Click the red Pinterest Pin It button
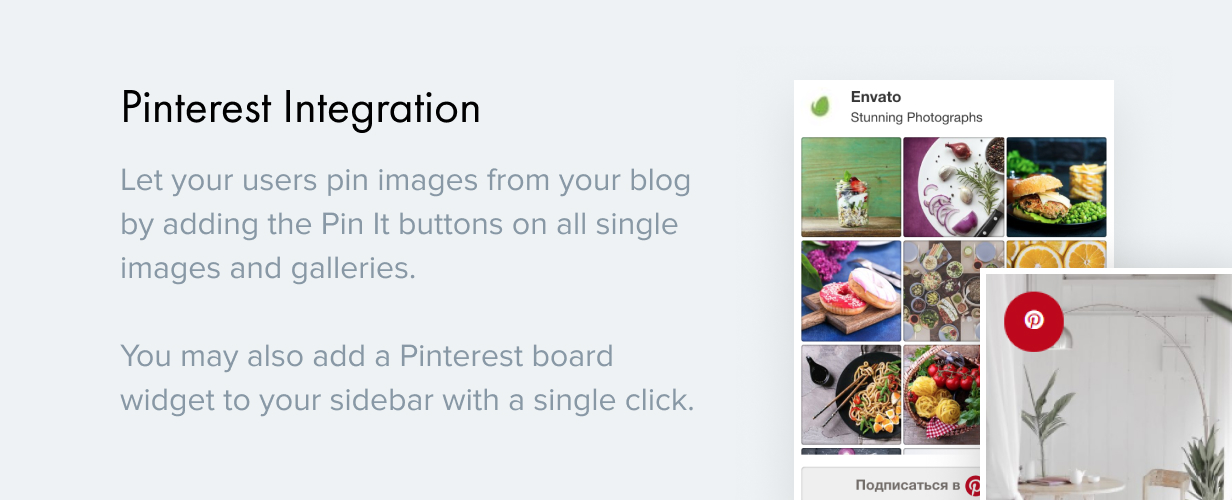 coord(1034,321)
